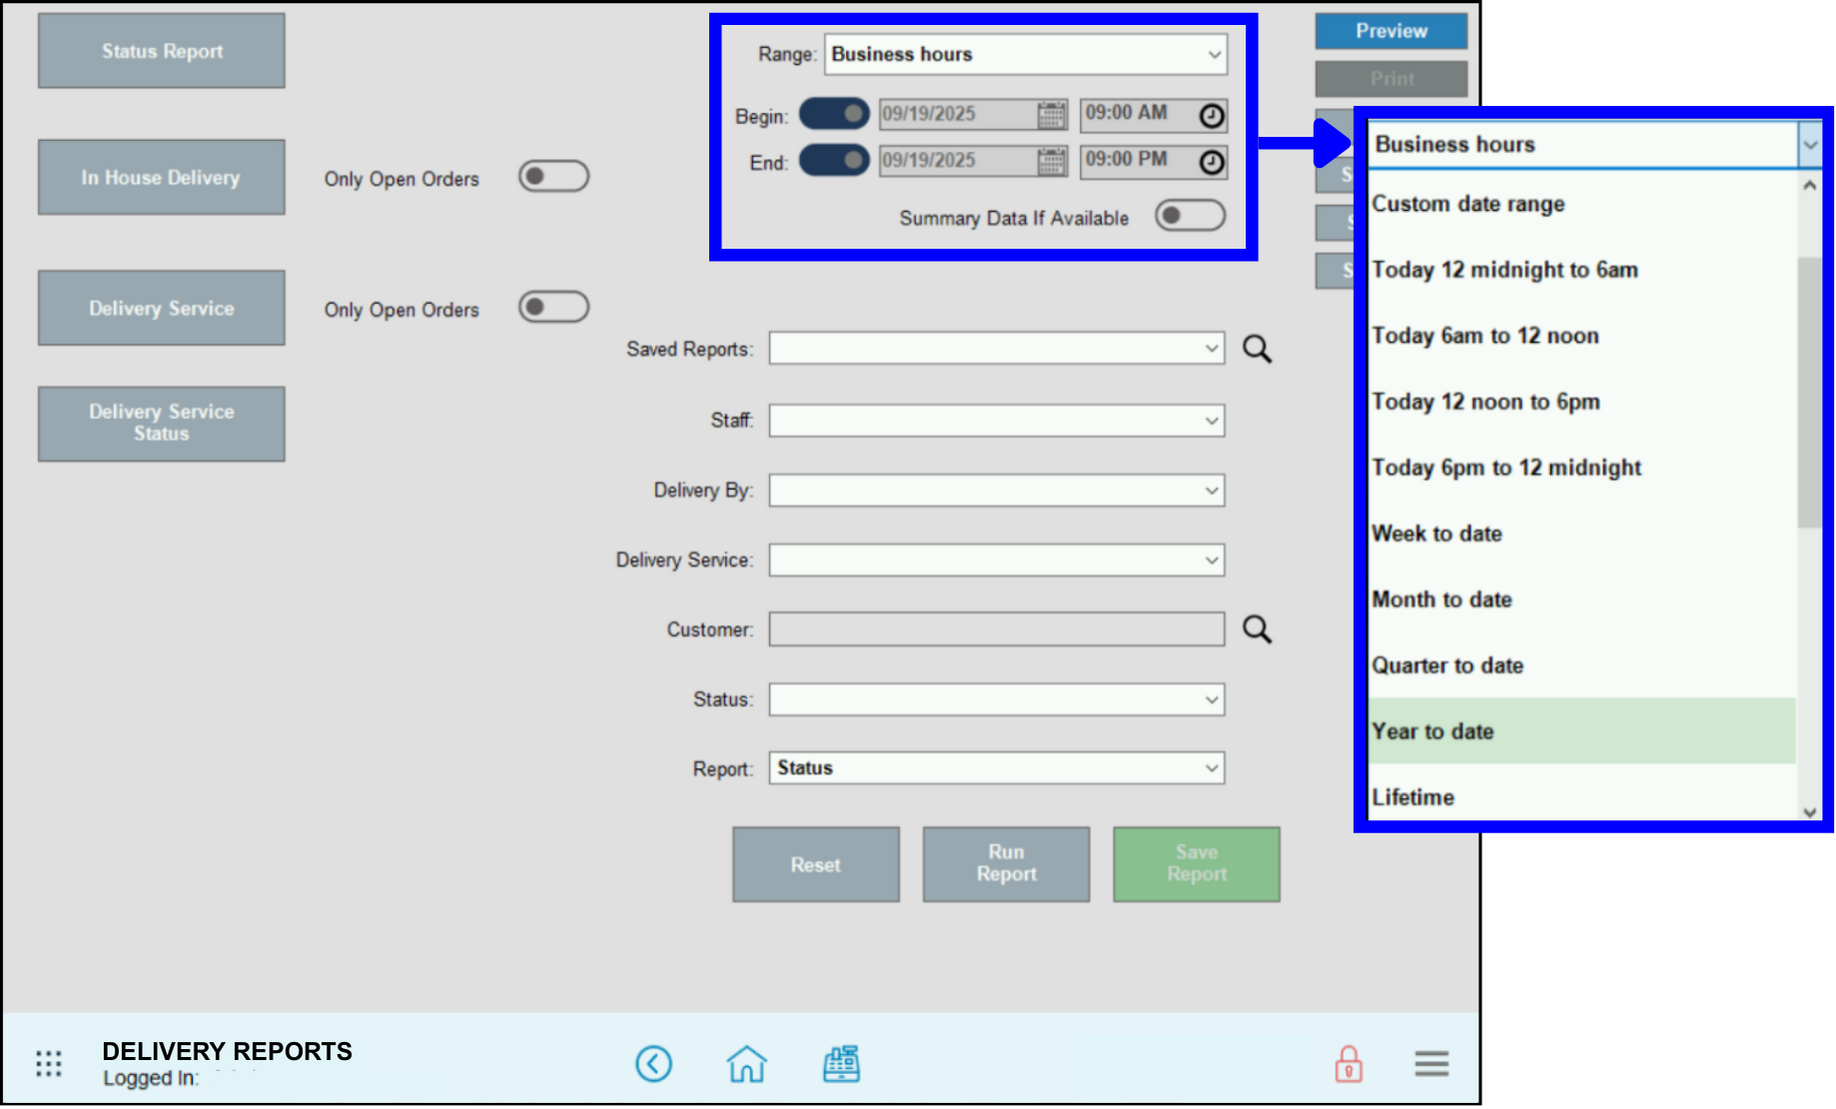
Task: Toggle Only Open Orders for In House Delivery
Action: tap(553, 177)
